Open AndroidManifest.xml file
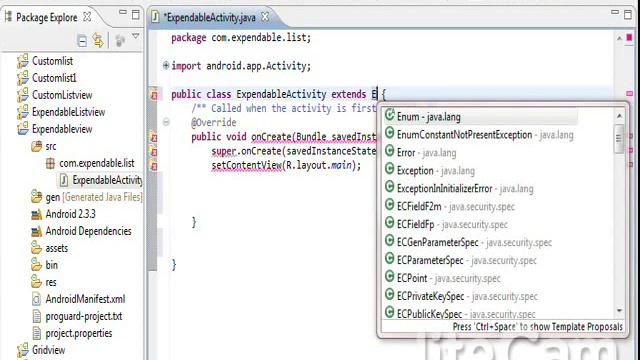Screen dimensions: 640x360 [85, 299]
